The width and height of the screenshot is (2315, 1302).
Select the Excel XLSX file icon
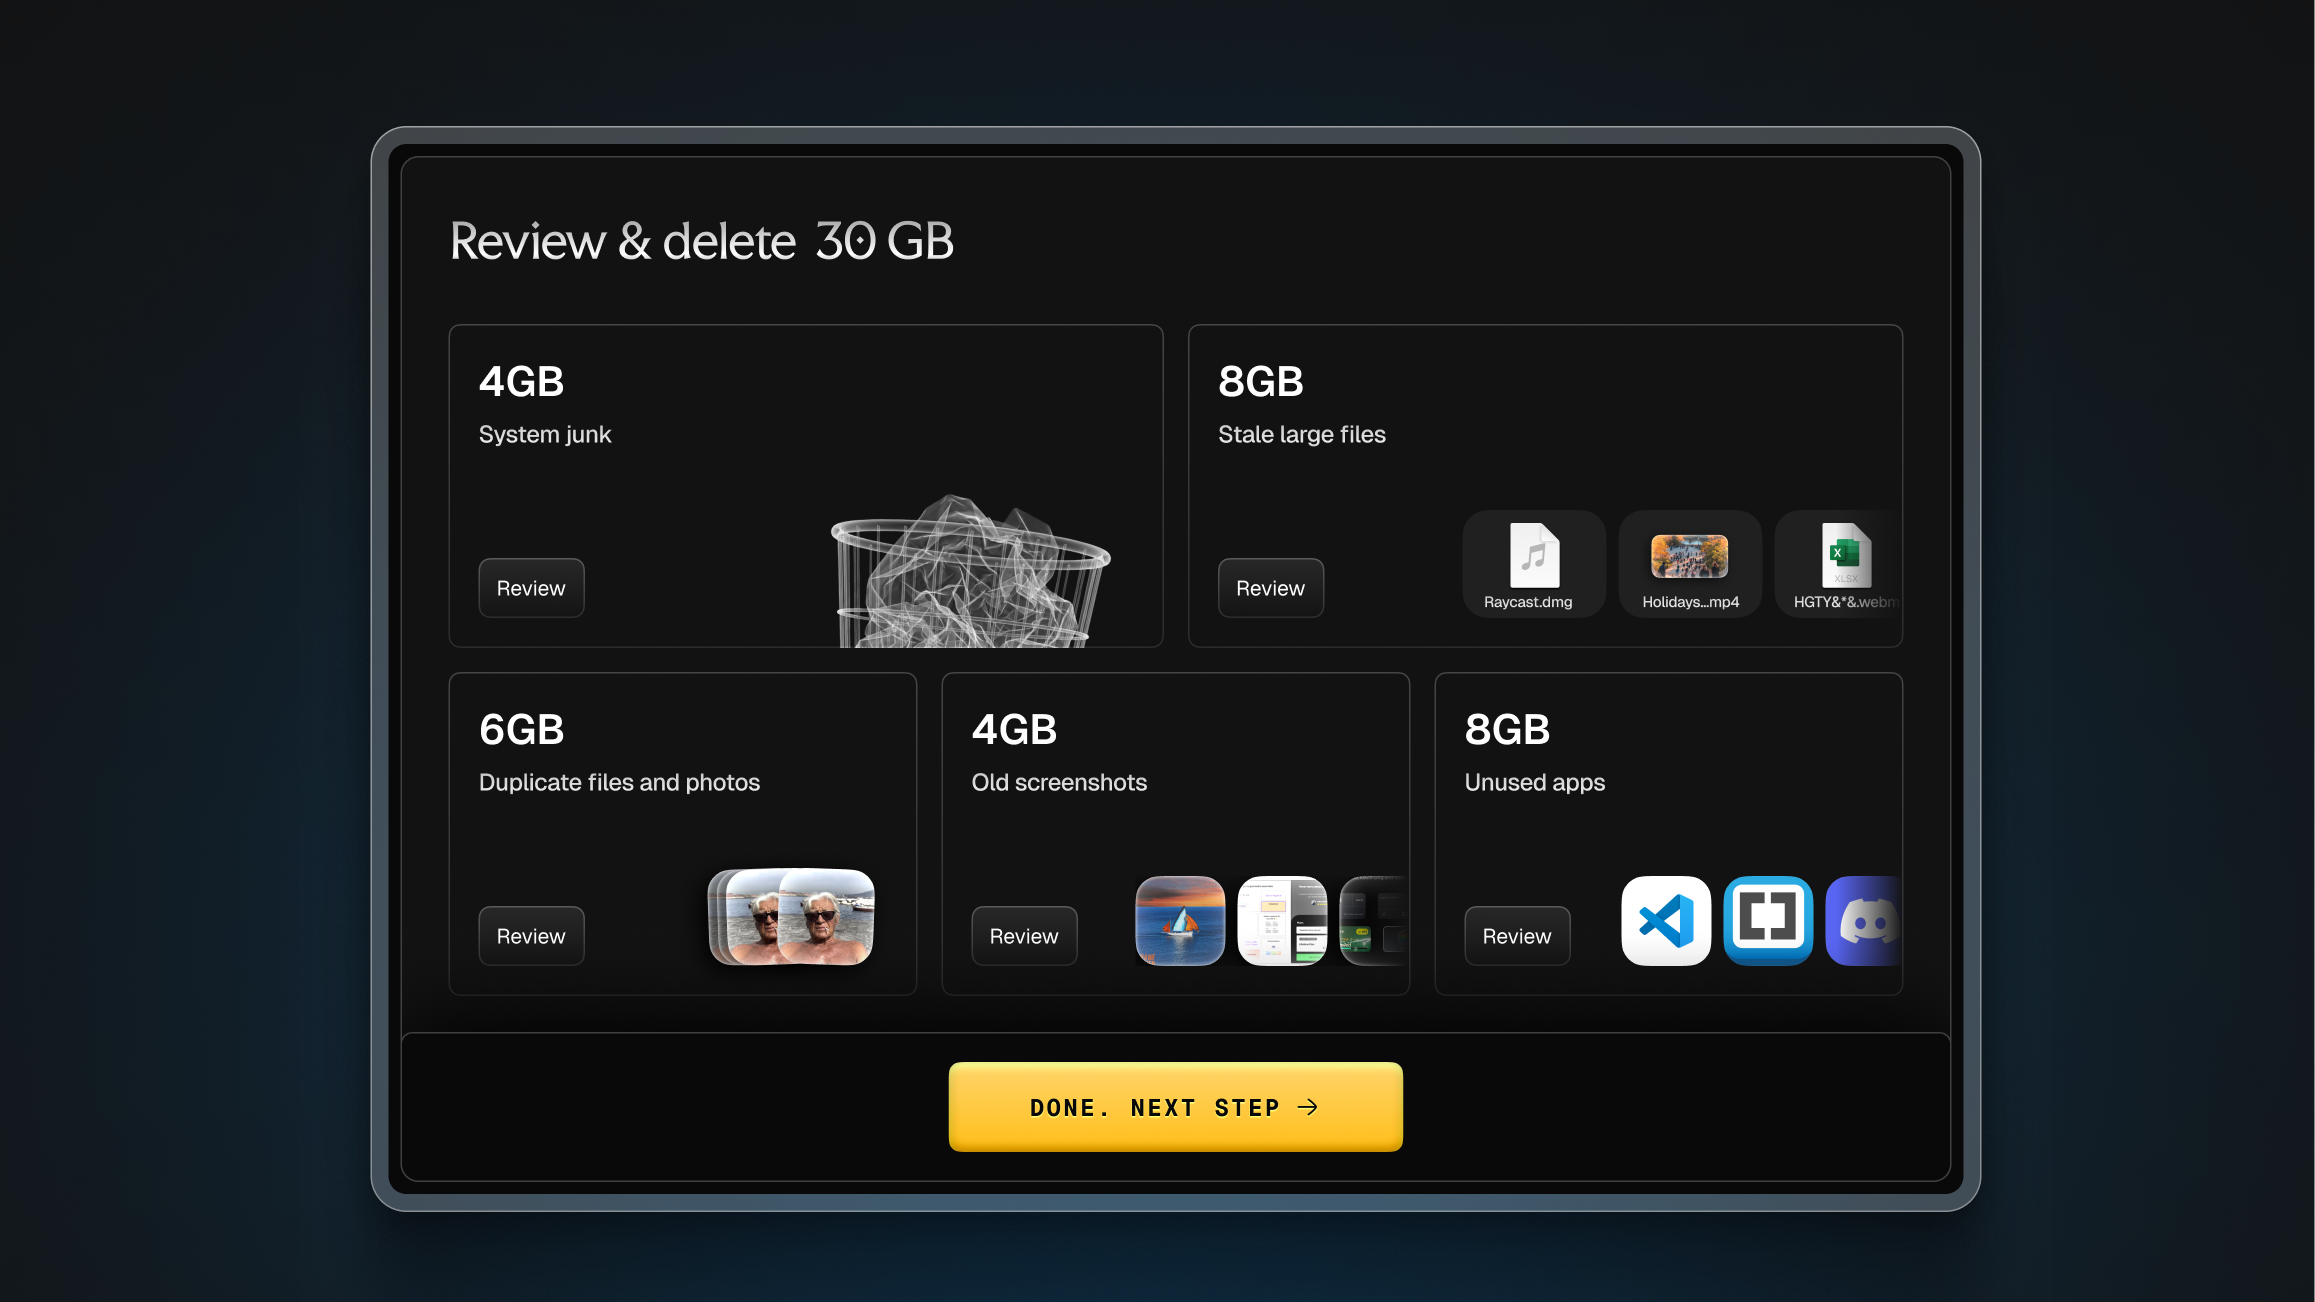pos(1845,556)
